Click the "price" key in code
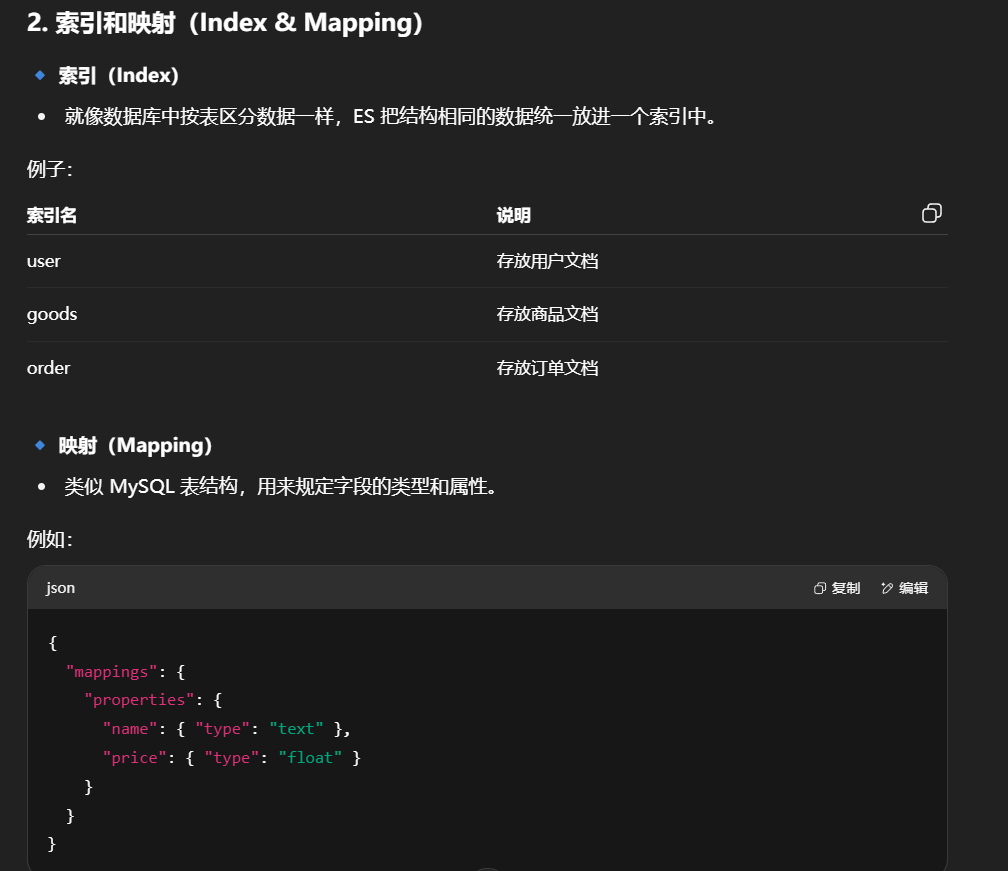This screenshot has height=871, width=1008. pos(135,758)
